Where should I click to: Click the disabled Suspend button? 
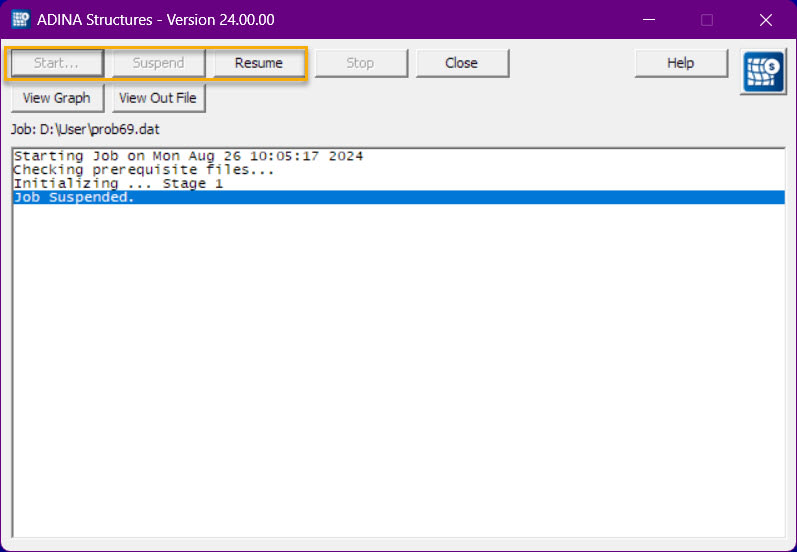[158, 63]
